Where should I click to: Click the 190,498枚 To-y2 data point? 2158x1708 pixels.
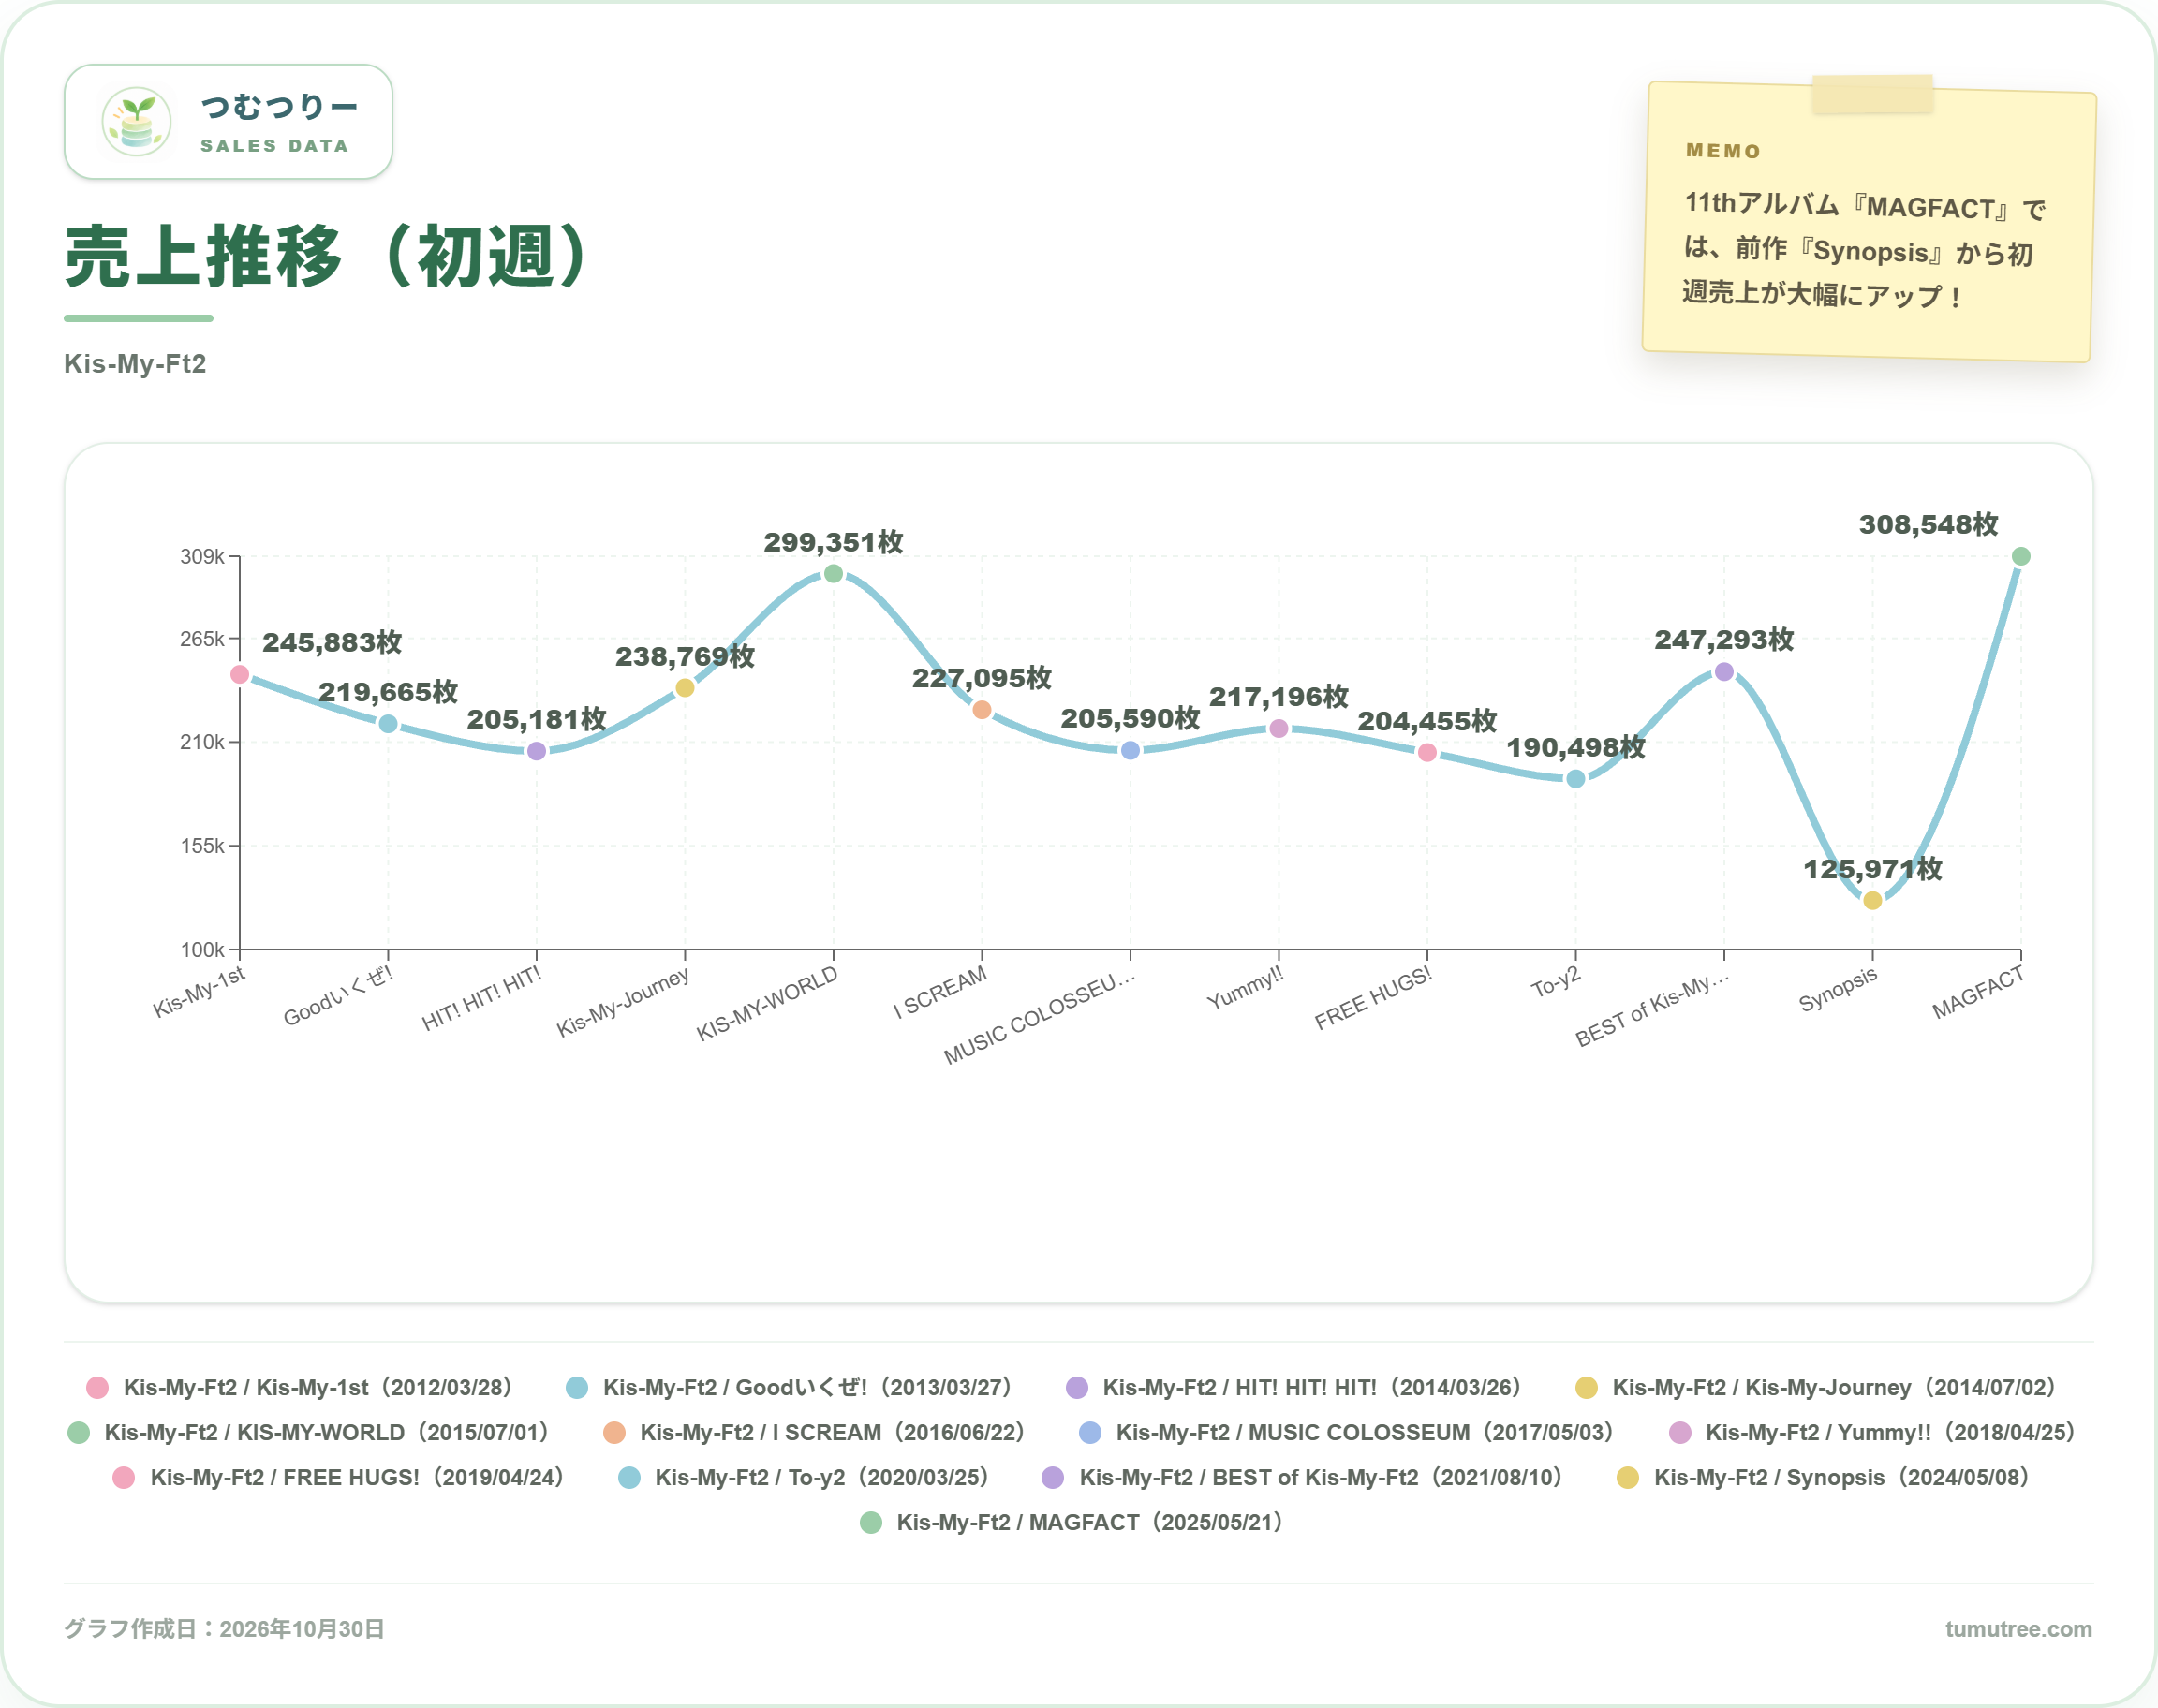click(x=1576, y=779)
